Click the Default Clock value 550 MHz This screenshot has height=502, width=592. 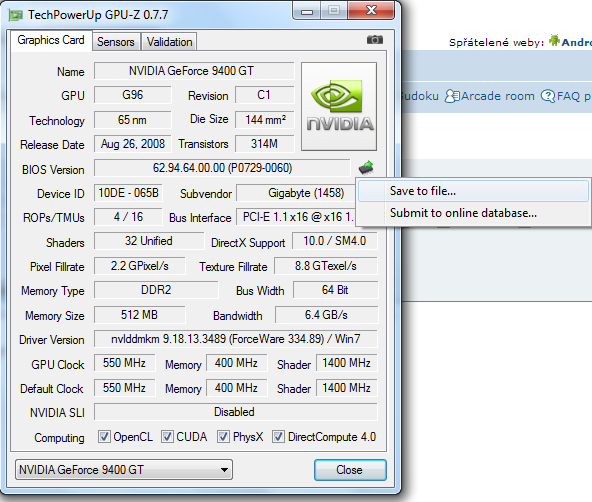click(125, 388)
